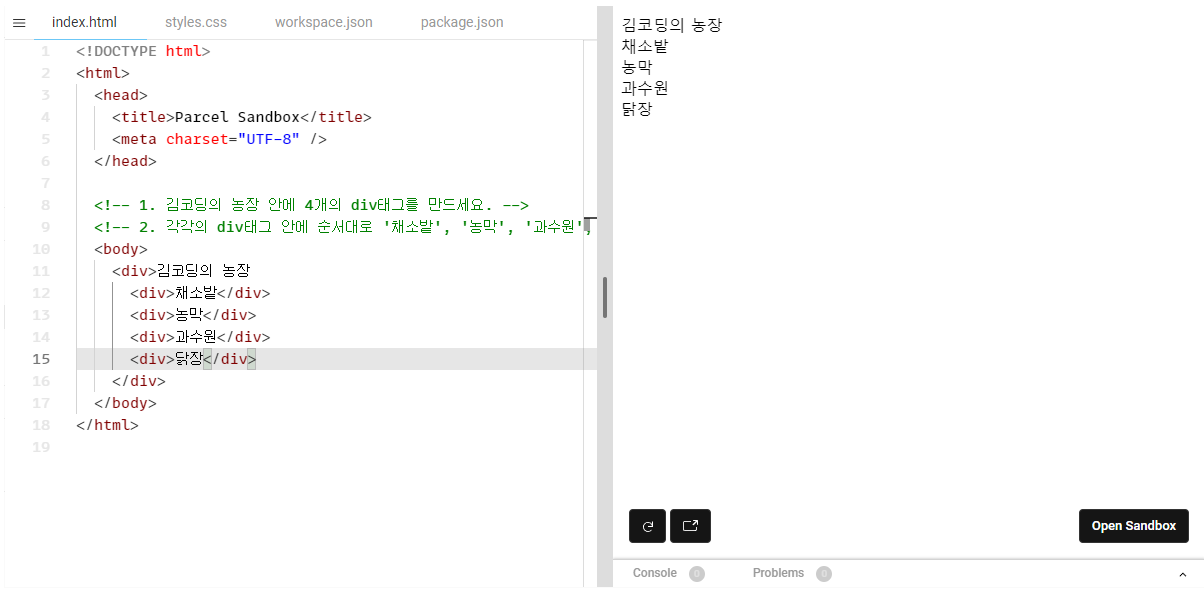Open the Problems tab
The height and width of the screenshot is (597, 1204).
(x=778, y=573)
